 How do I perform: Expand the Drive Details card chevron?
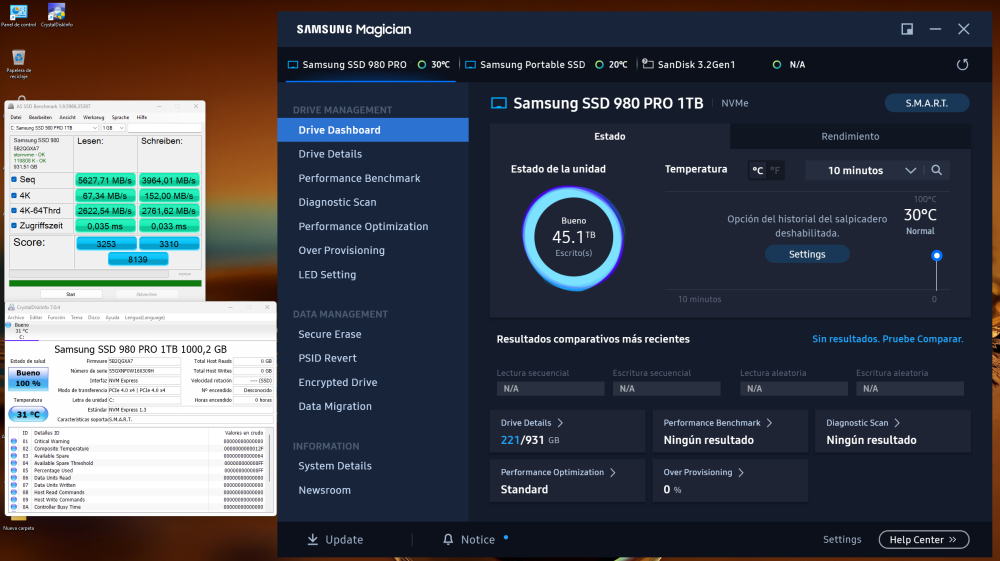[560, 423]
